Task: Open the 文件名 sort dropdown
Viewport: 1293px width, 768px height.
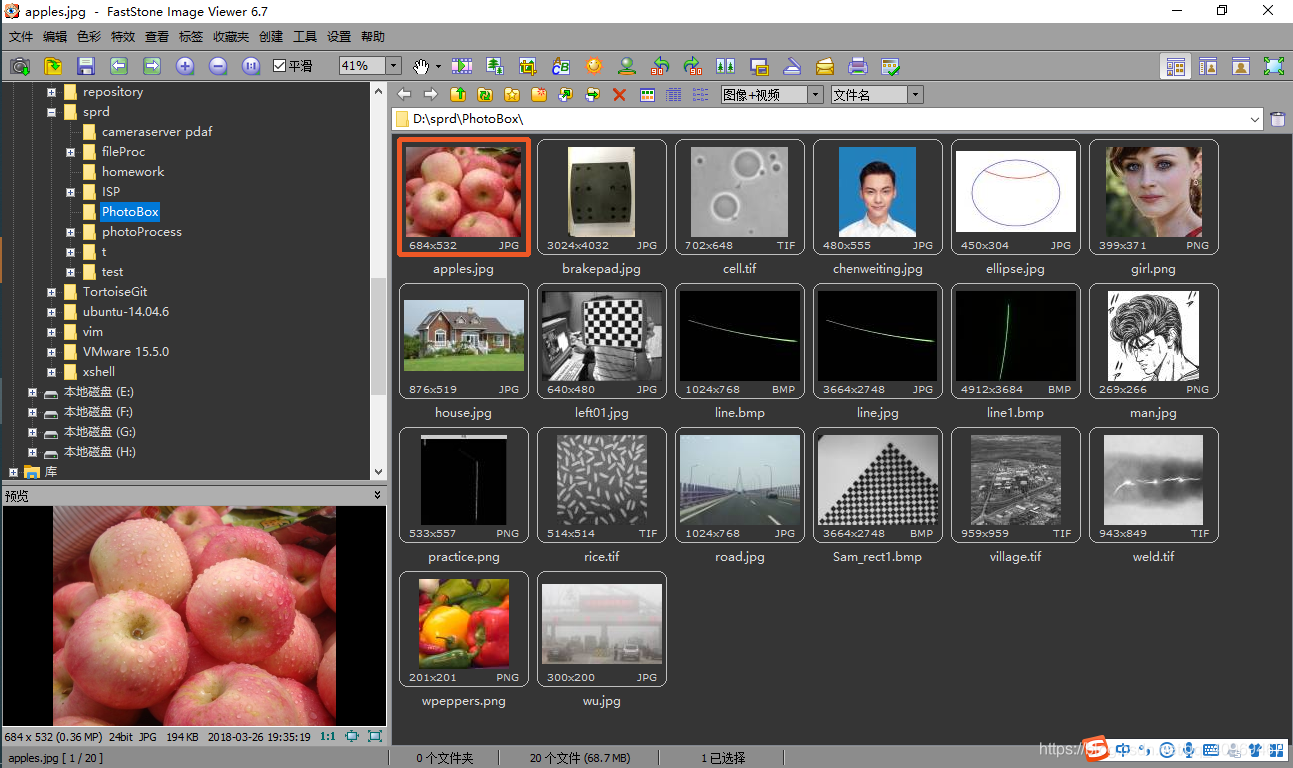Action: pos(915,94)
